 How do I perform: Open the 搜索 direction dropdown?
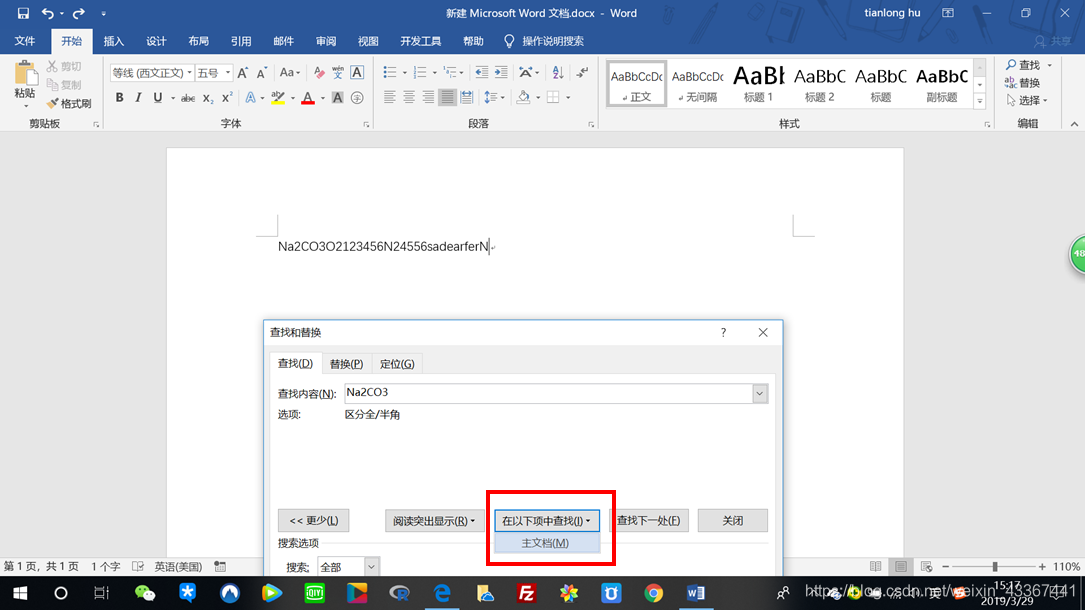(x=371, y=567)
